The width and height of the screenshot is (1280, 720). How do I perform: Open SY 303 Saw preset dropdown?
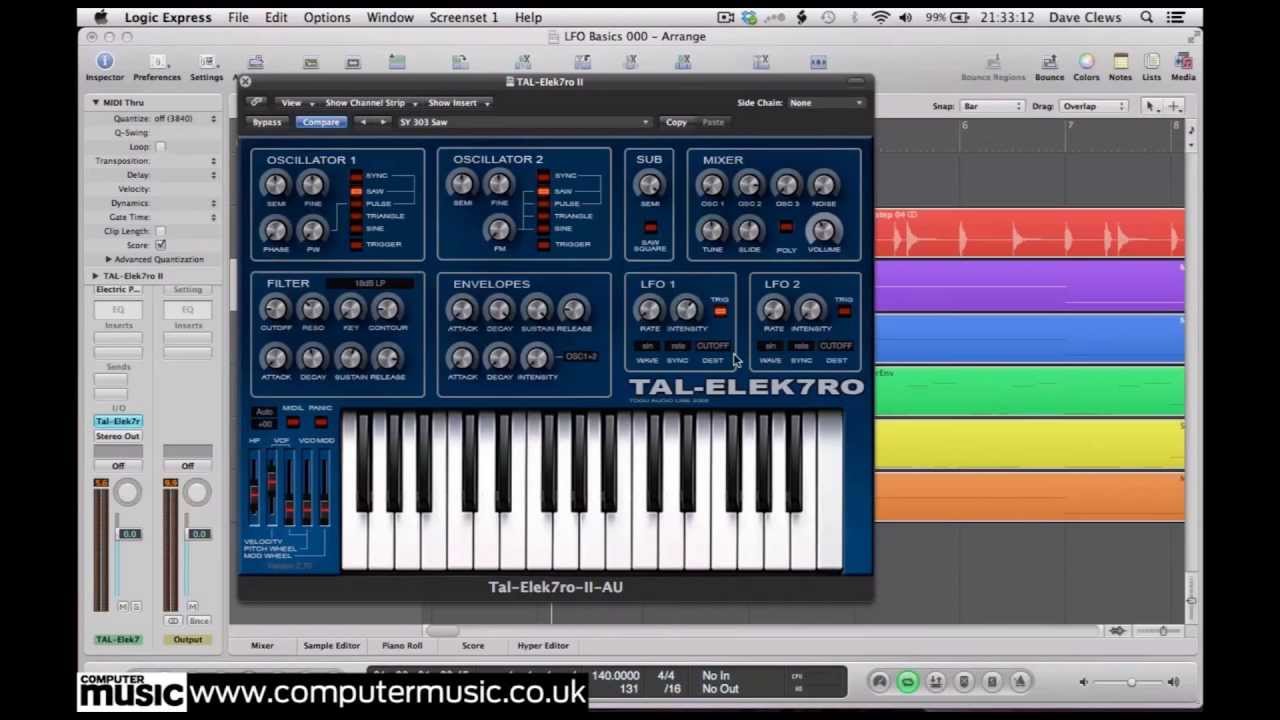click(x=523, y=122)
